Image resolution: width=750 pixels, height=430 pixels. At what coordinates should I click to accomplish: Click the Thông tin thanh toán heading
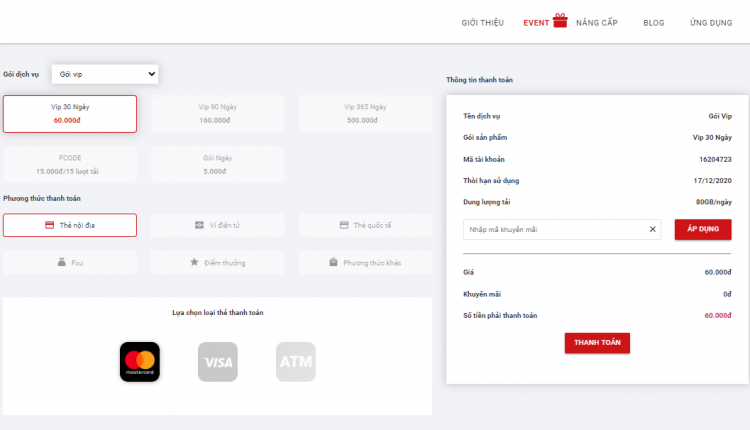click(479, 80)
